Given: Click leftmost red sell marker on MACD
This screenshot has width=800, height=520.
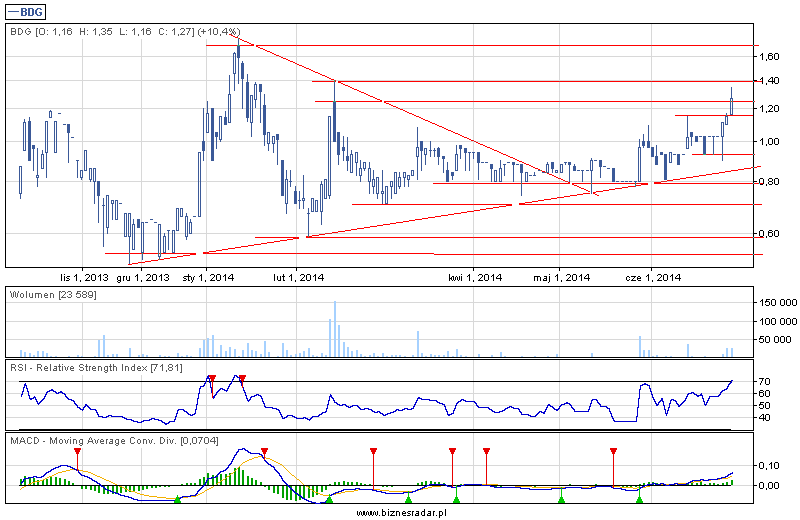Looking at the screenshot, I should click(x=78, y=452).
